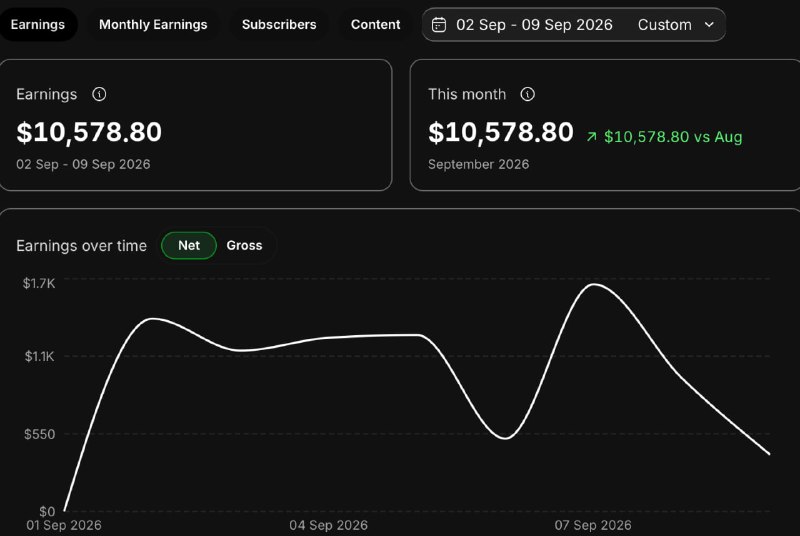
Task: Click the 04 Sep 2026 axis date
Action: (329, 525)
